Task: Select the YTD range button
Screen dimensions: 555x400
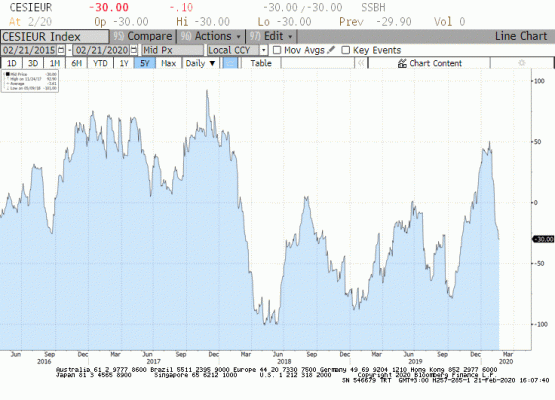Action: [100, 63]
